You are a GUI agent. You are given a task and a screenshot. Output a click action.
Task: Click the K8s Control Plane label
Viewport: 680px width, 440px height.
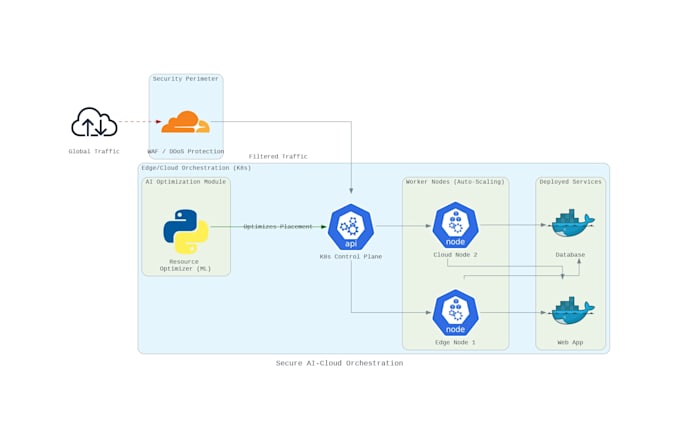[351, 257]
